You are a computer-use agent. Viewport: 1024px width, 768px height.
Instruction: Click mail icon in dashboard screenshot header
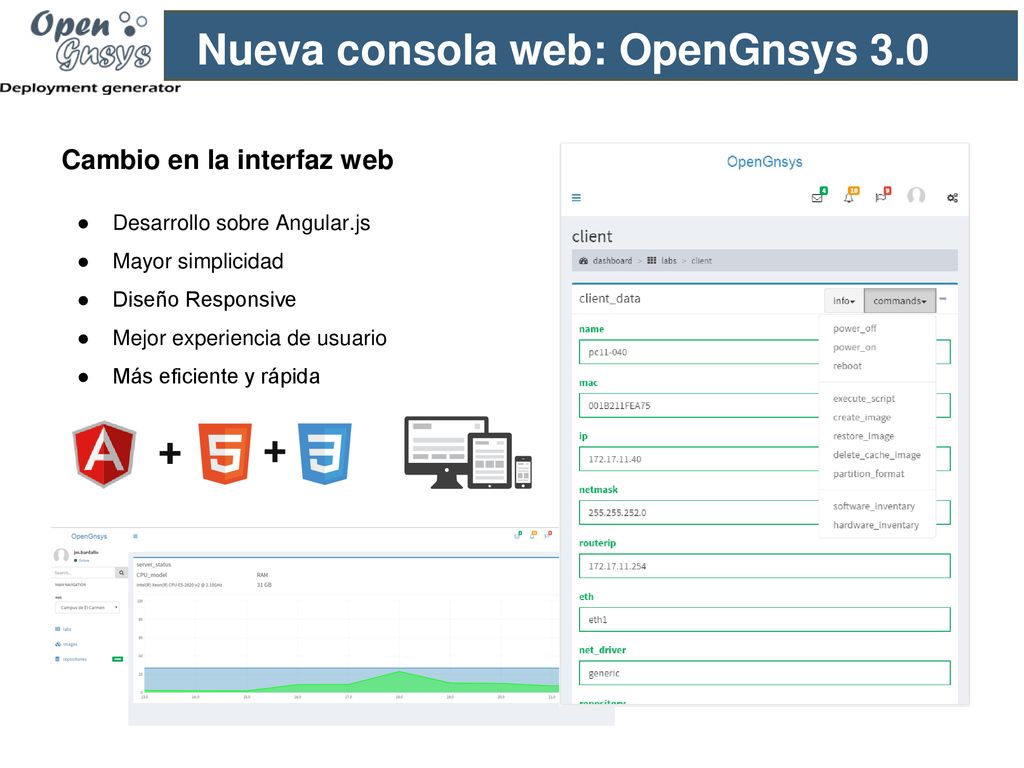(518, 535)
